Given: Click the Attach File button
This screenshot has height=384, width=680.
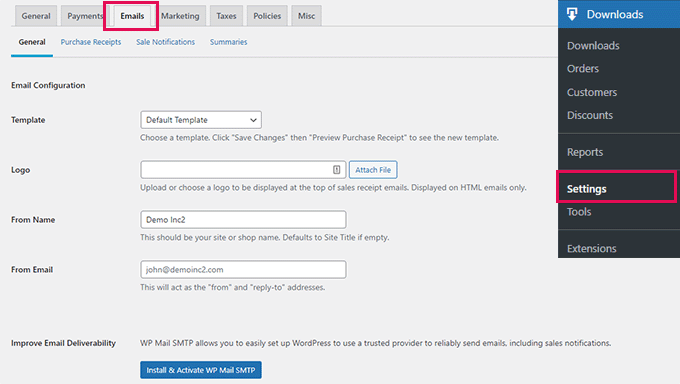Looking at the screenshot, I should click(373, 170).
